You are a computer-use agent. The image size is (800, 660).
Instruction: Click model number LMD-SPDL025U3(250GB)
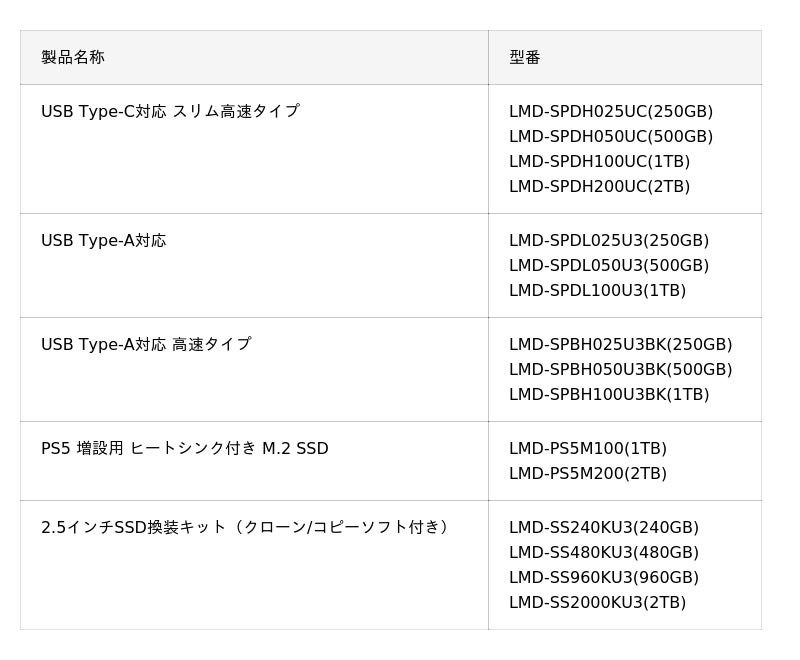click(x=609, y=240)
